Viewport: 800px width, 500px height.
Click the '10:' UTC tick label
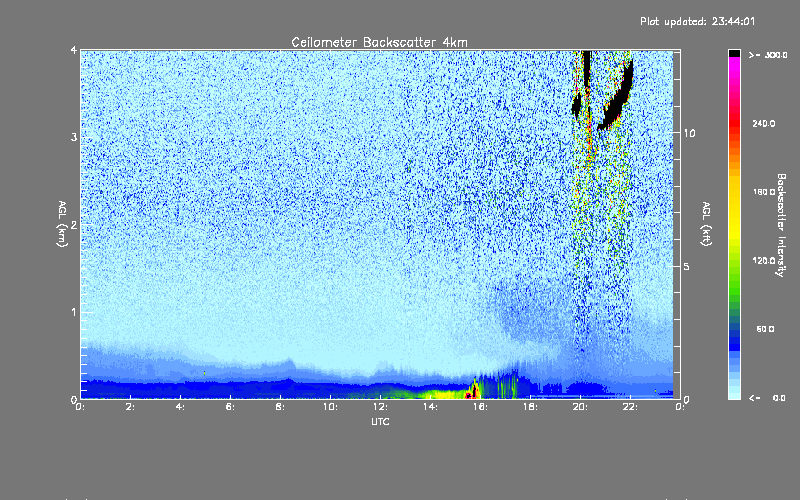tap(331, 407)
